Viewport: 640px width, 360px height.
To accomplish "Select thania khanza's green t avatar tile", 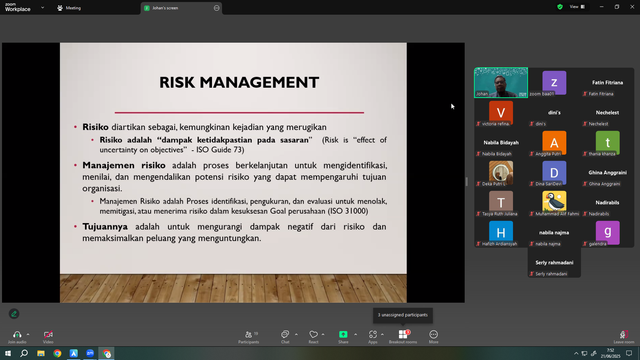I will (607, 142).
